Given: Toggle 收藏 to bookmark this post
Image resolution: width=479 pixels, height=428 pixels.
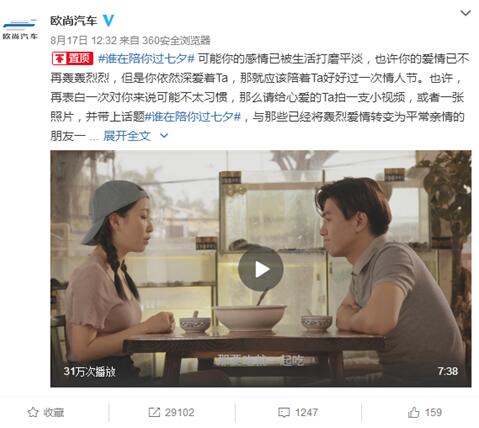Looking at the screenshot, I should coord(45,412).
